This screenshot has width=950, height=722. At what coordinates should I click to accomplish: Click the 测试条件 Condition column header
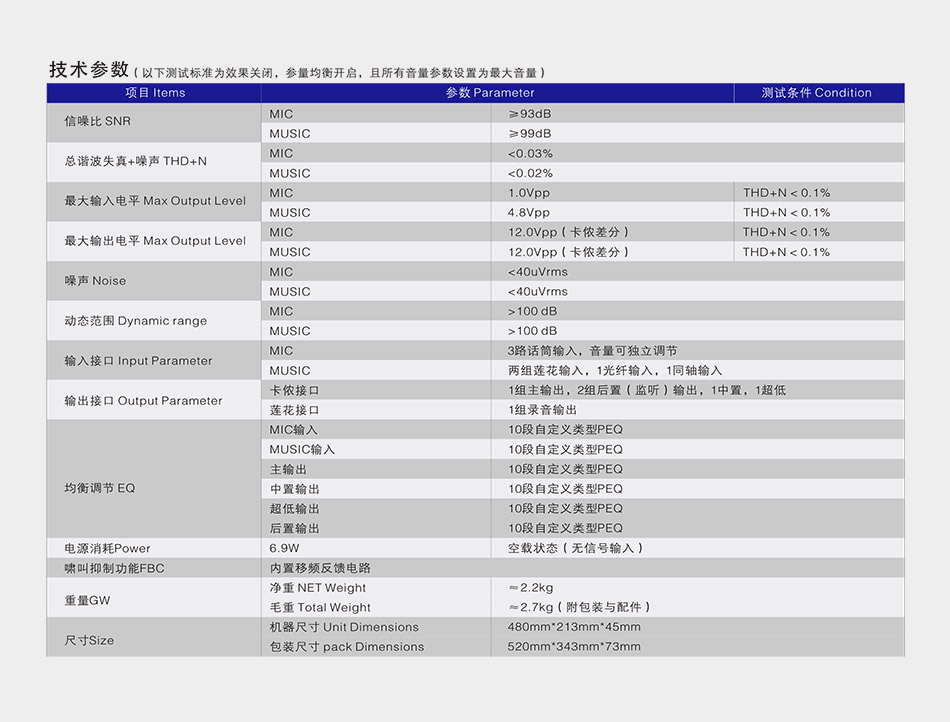tap(819, 93)
